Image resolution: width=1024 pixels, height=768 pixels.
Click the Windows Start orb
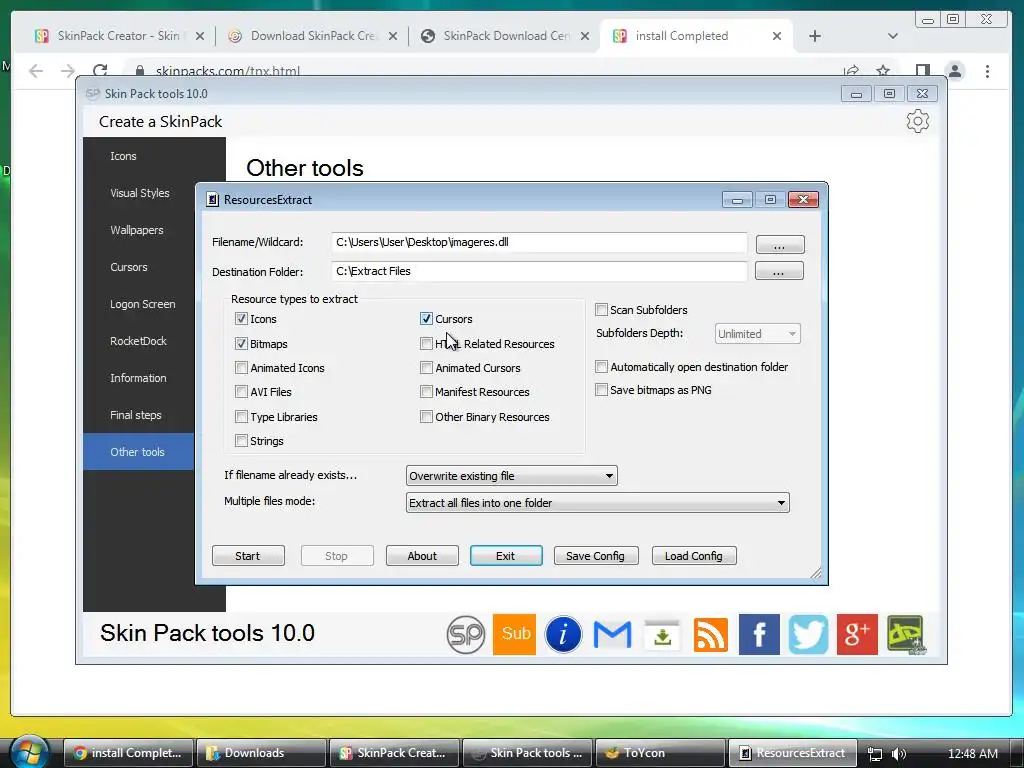click(x=29, y=752)
